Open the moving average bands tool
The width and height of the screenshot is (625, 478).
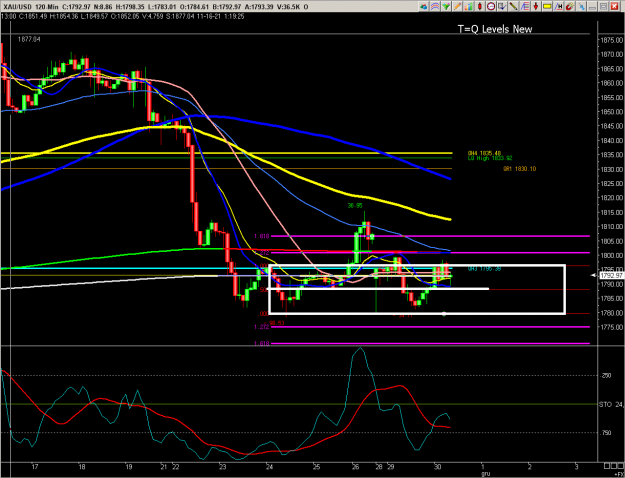tap(435, 6)
